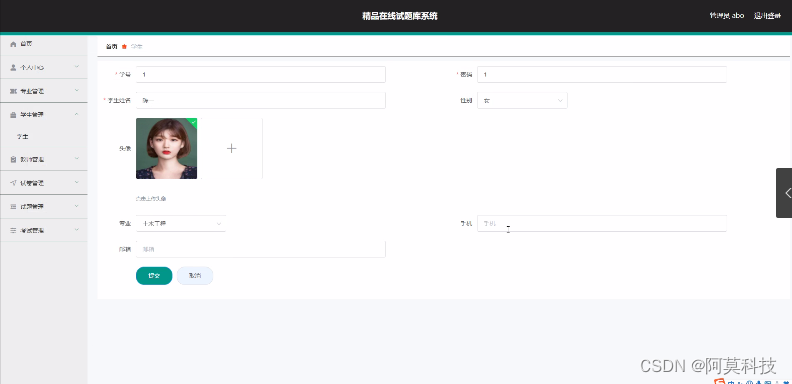Click the 首页 breadcrumb link
The height and width of the screenshot is (384, 792).
(112, 46)
